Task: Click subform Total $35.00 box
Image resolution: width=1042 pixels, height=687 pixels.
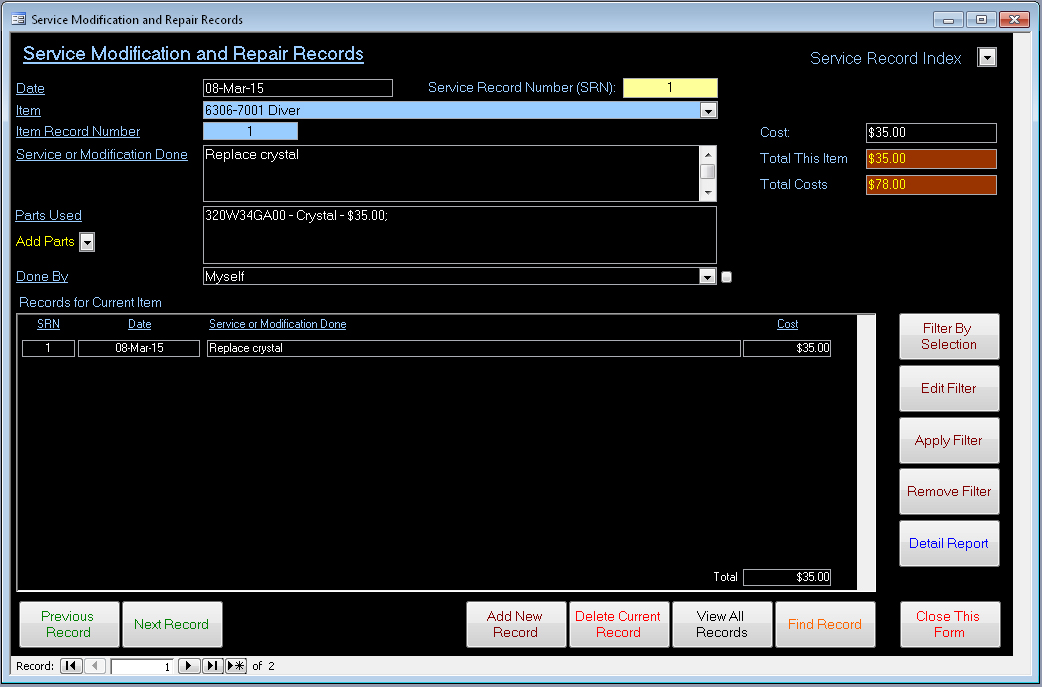Action: (787, 577)
